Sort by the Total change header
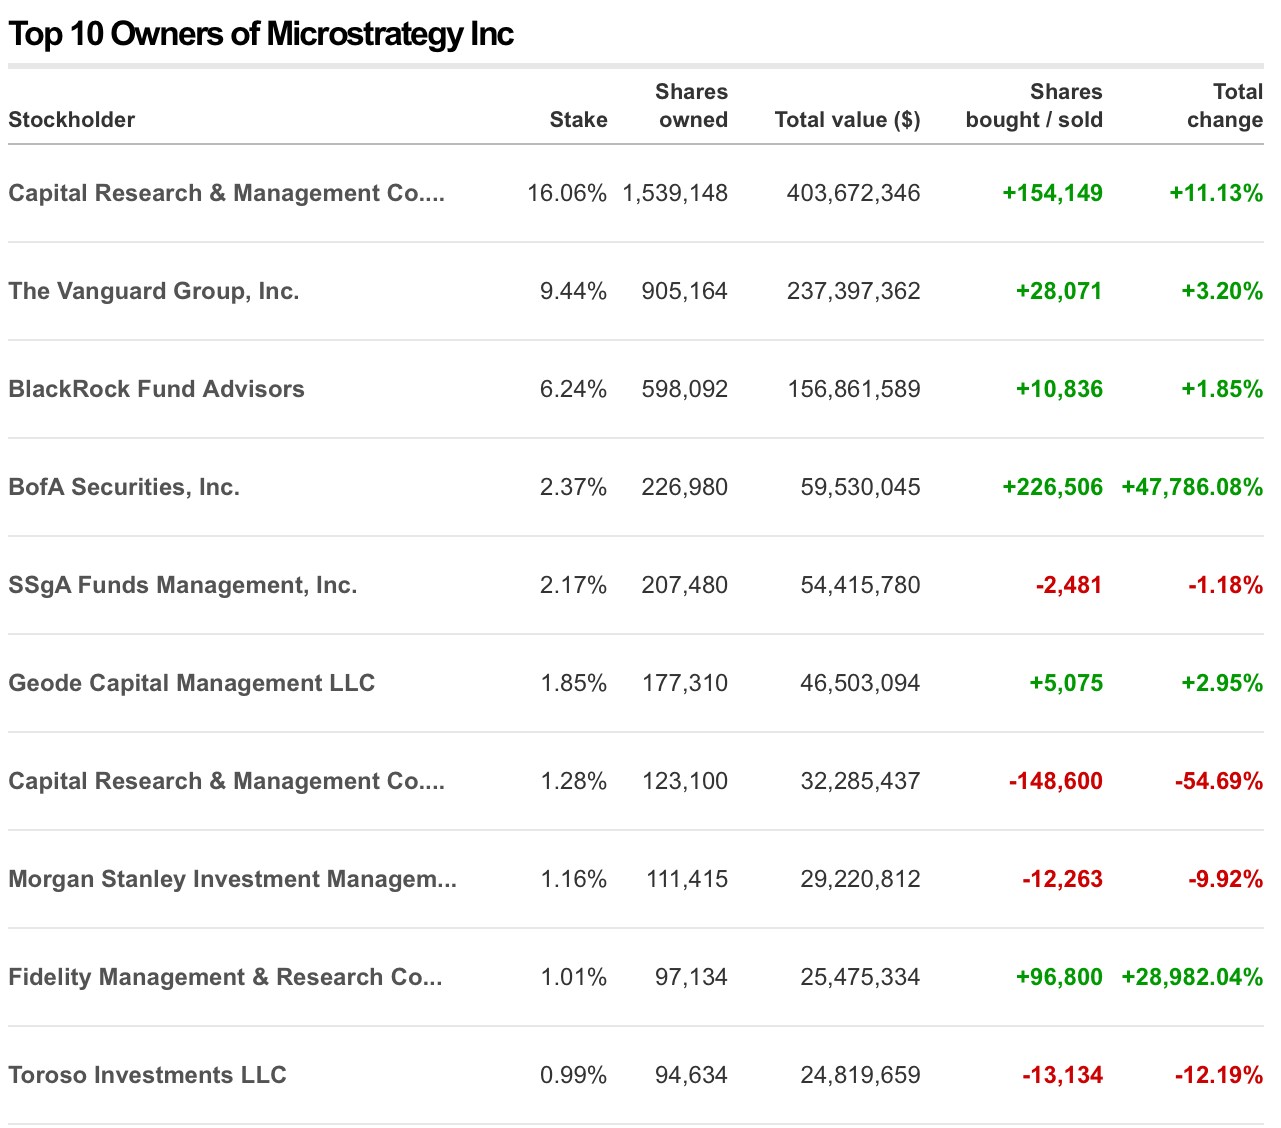The image size is (1281, 1128). coord(1224,106)
